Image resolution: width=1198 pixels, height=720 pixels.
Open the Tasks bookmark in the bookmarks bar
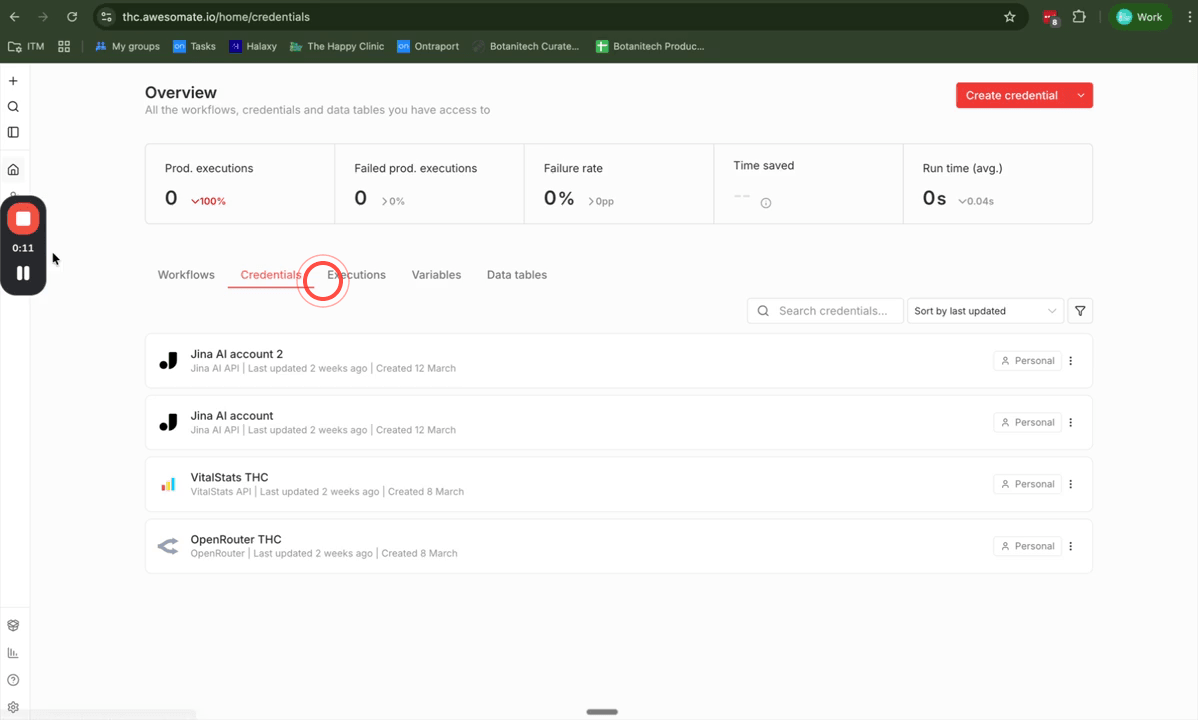[x=194, y=46]
